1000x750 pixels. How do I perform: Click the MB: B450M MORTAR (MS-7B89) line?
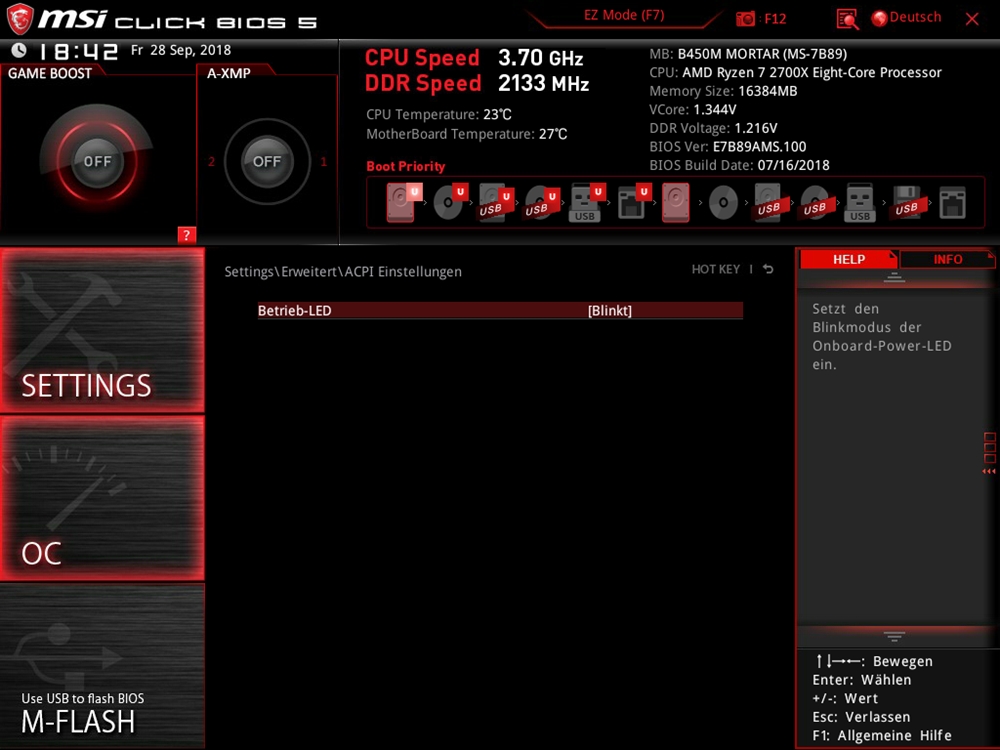(x=748, y=54)
